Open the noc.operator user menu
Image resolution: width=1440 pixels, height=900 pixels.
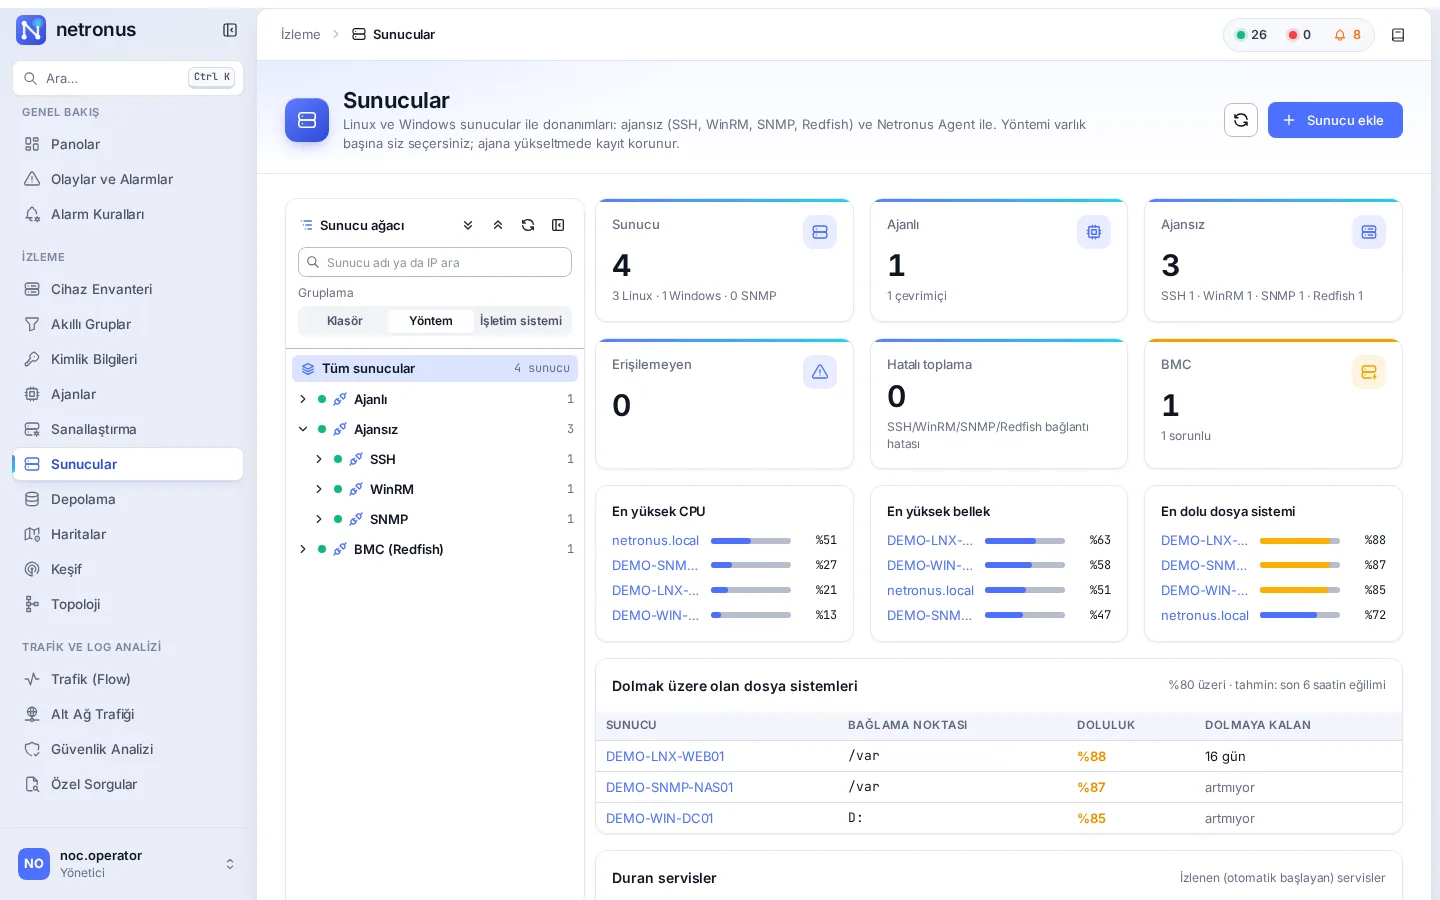(x=128, y=864)
